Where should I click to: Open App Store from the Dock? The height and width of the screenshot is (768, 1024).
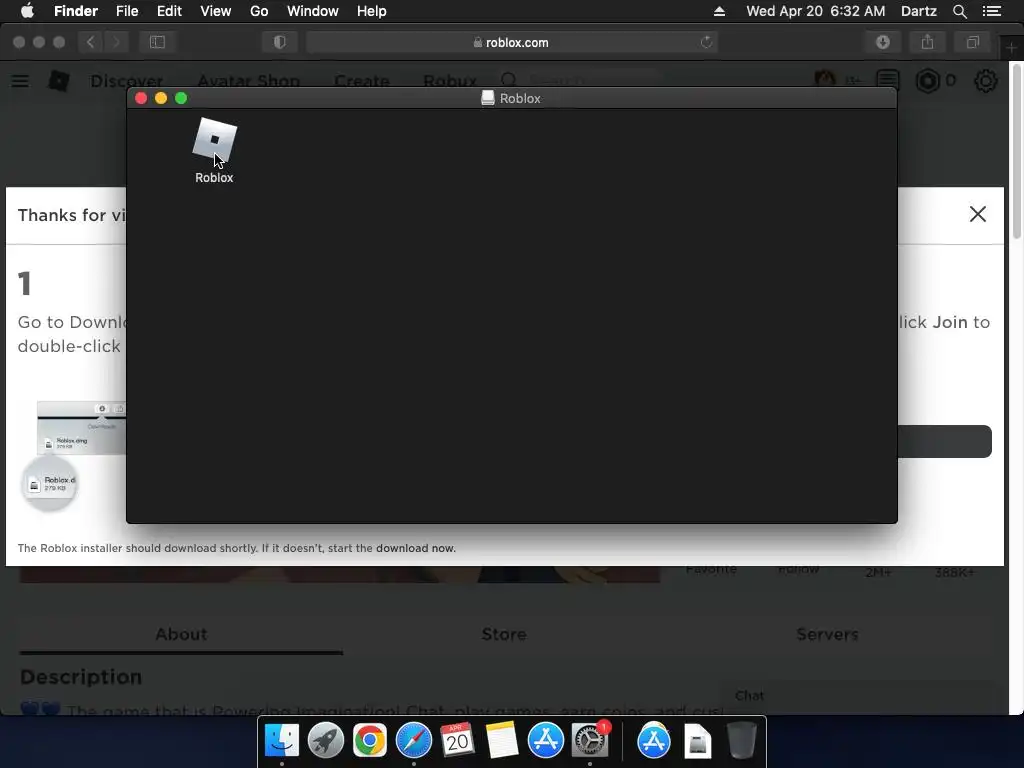(545, 741)
